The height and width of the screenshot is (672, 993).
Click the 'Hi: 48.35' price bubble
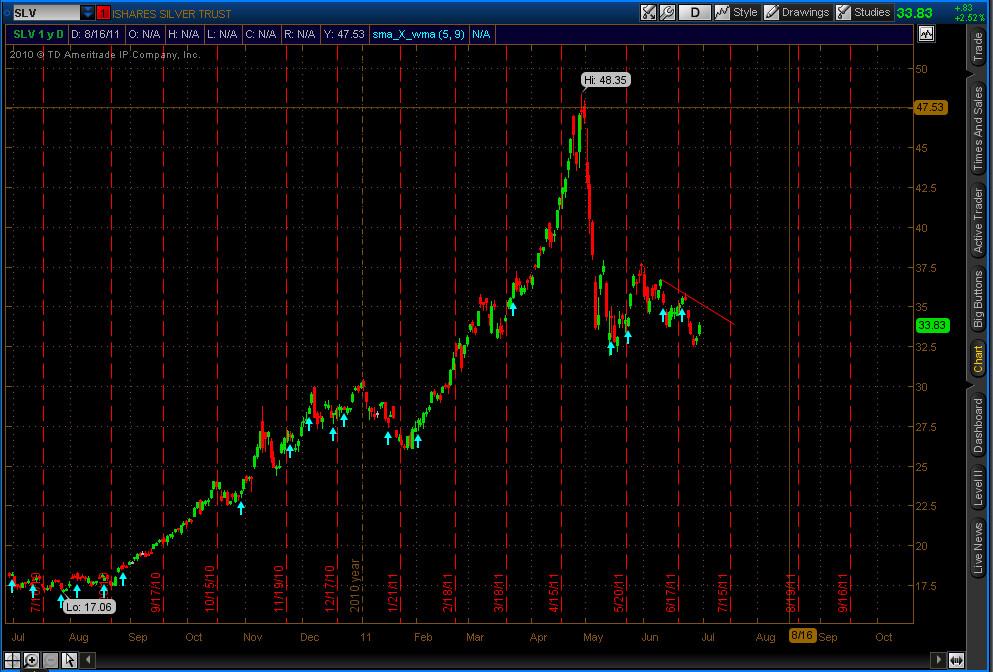pyautogui.click(x=605, y=80)
